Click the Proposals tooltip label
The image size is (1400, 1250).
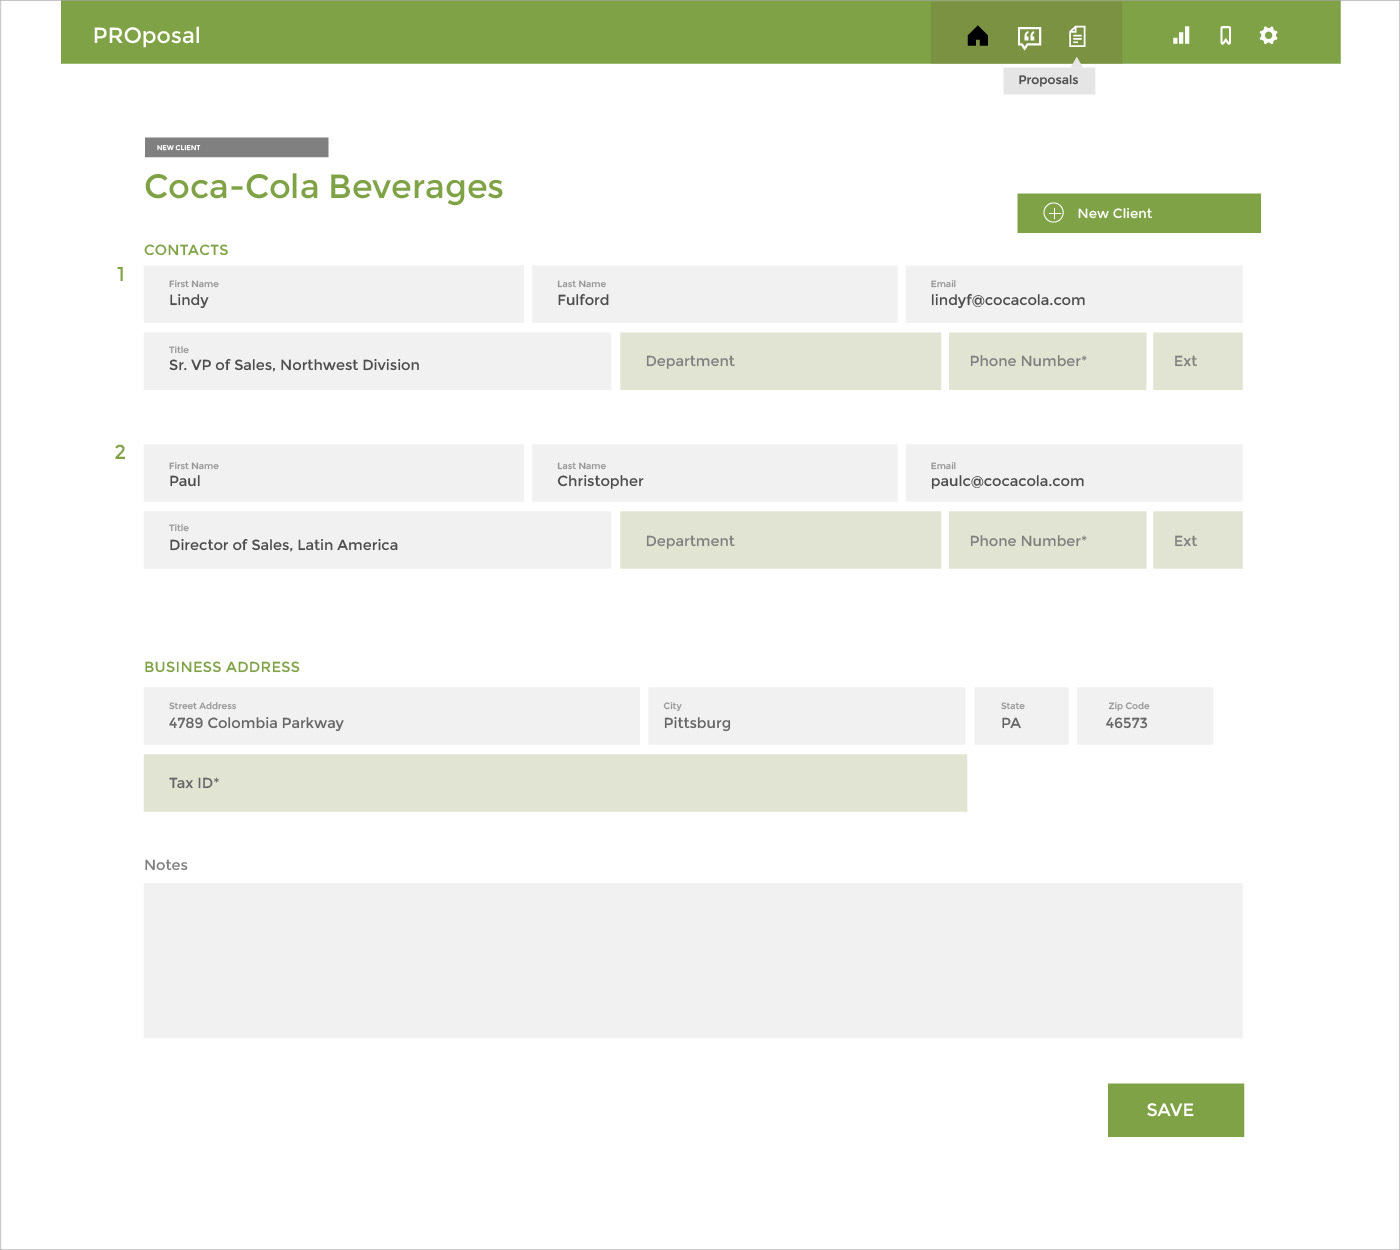(1049, 80)
